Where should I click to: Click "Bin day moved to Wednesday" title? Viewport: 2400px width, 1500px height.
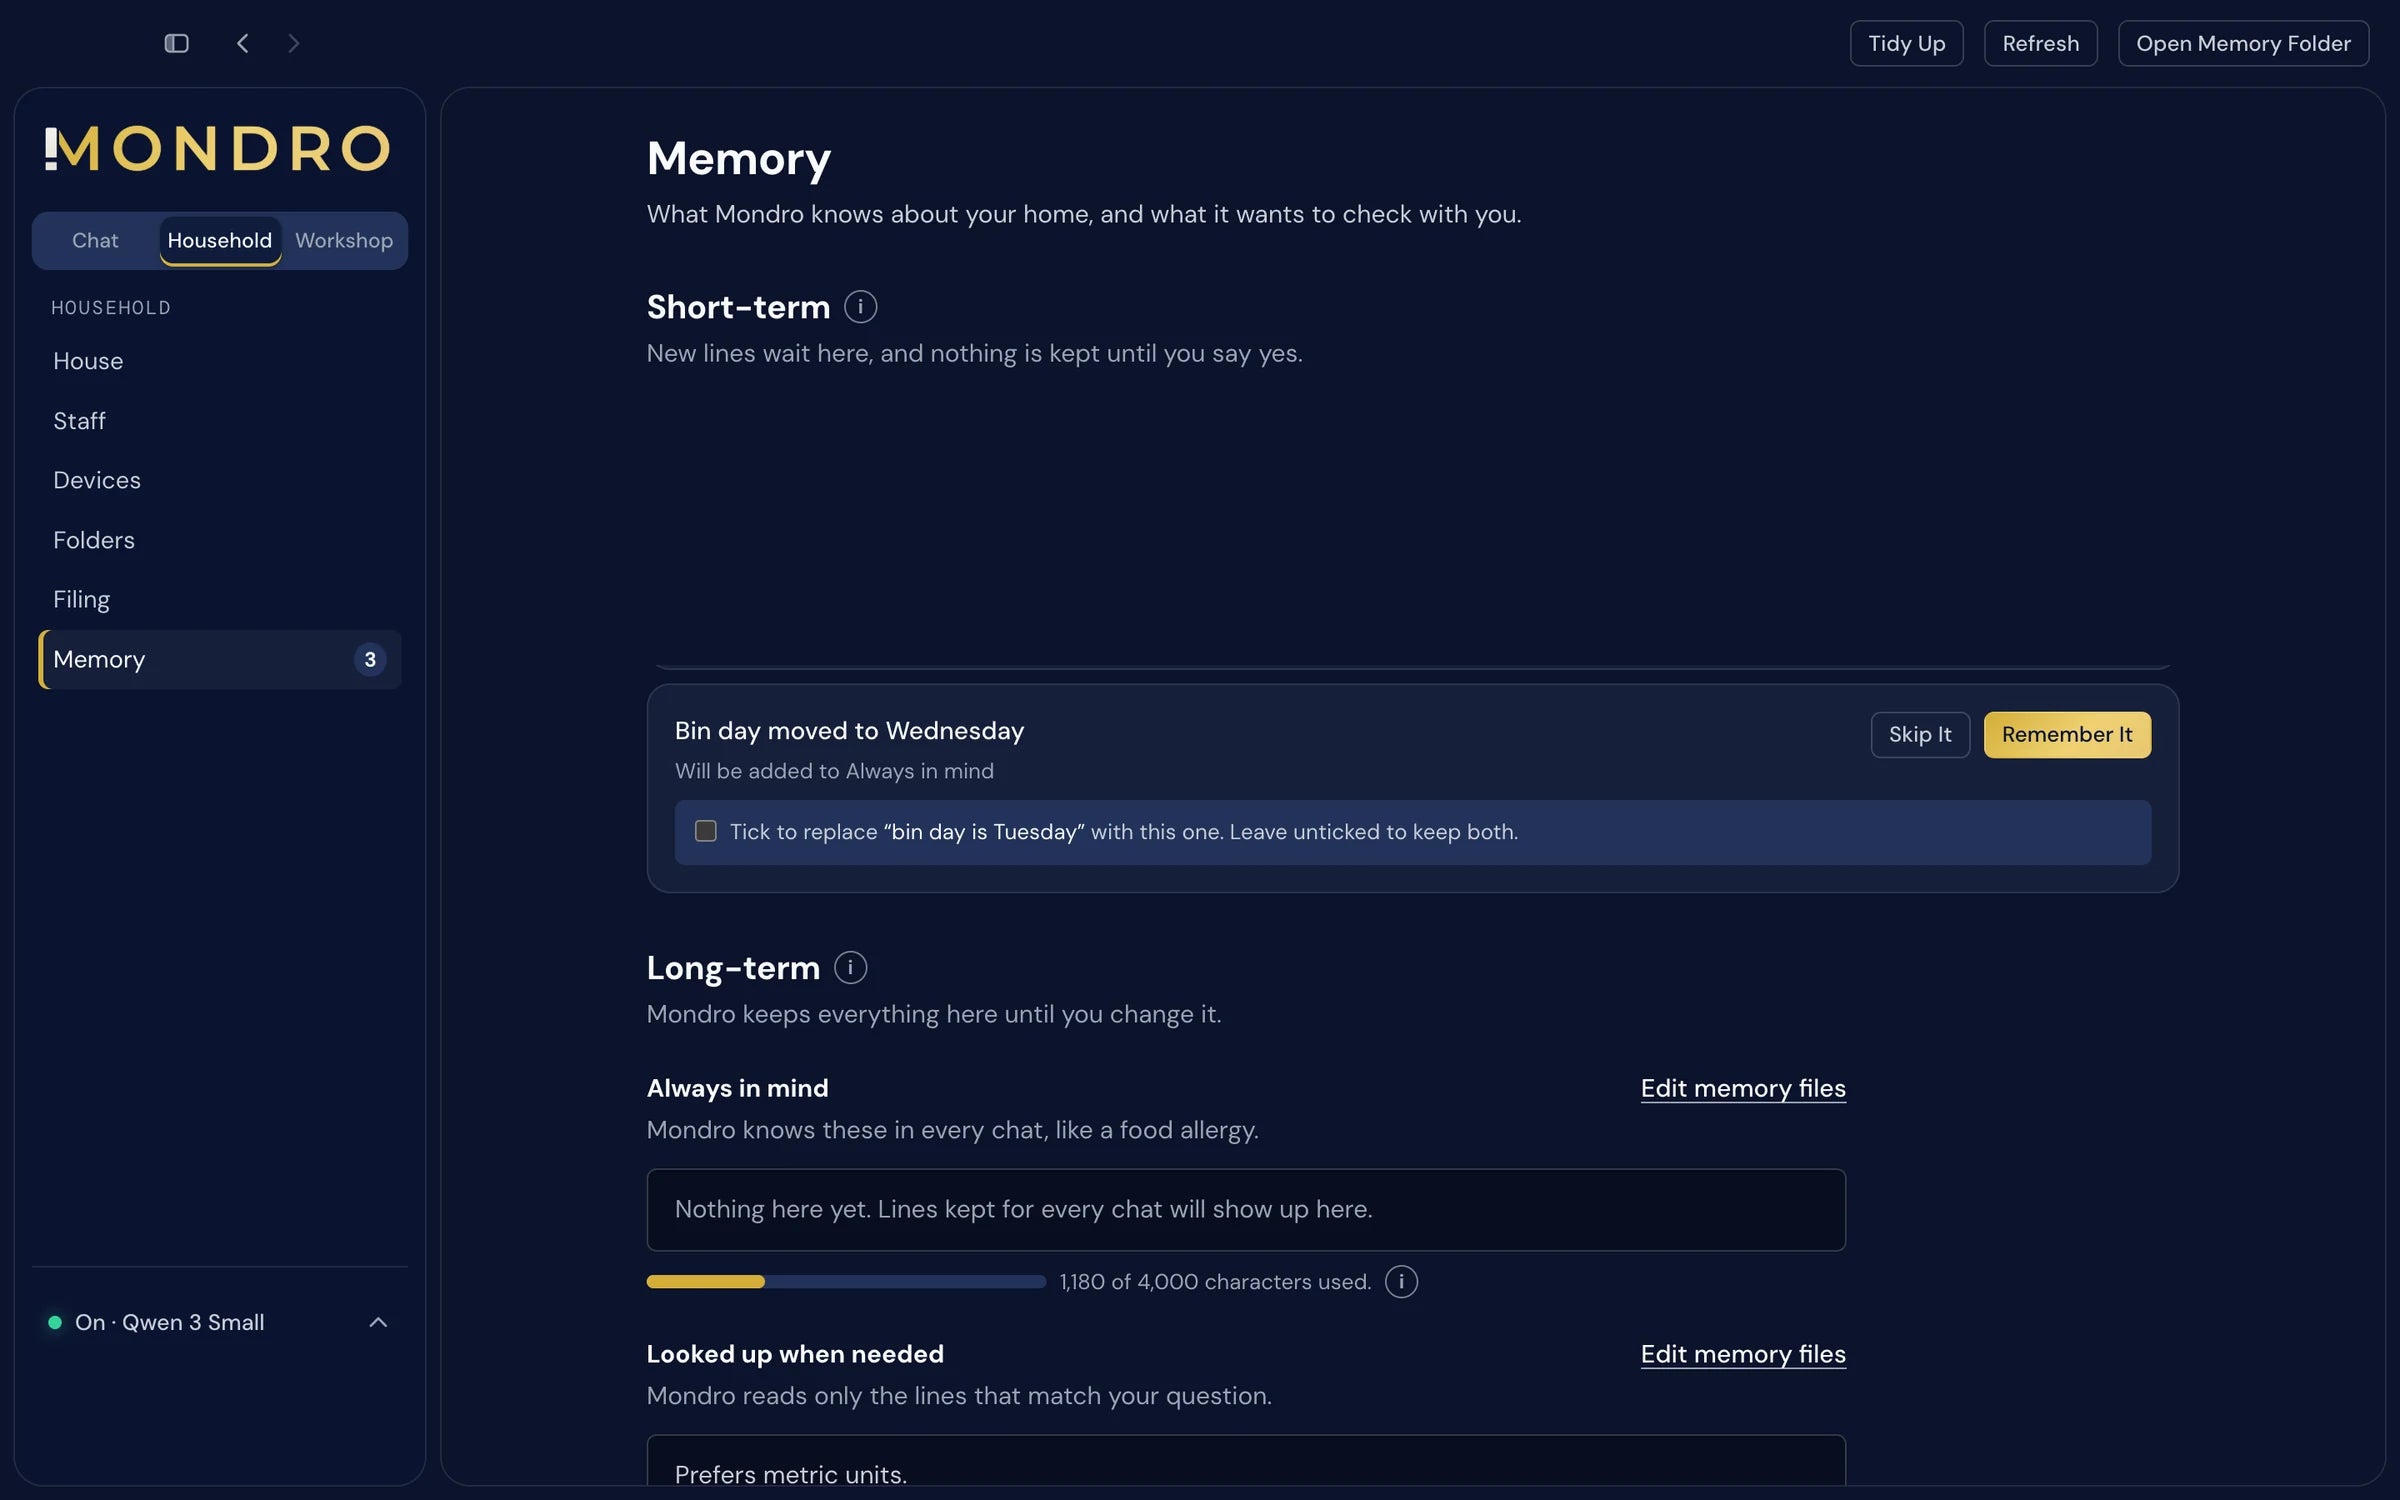pyautogui.click(x=849, y=731)
